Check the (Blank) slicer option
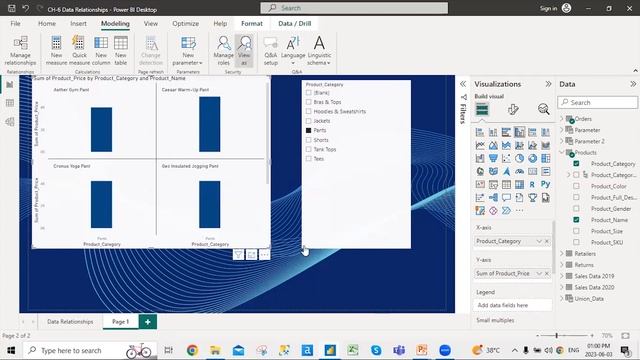This screenshot has width=640, height=360. pos(309,93)
